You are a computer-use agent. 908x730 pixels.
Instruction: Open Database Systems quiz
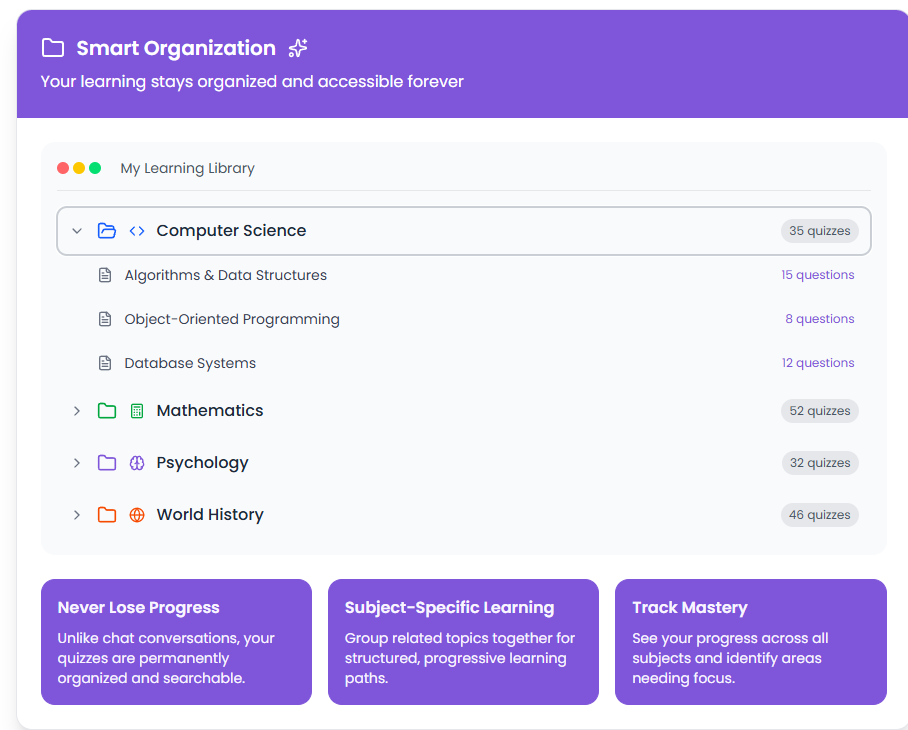pos(190,364)
